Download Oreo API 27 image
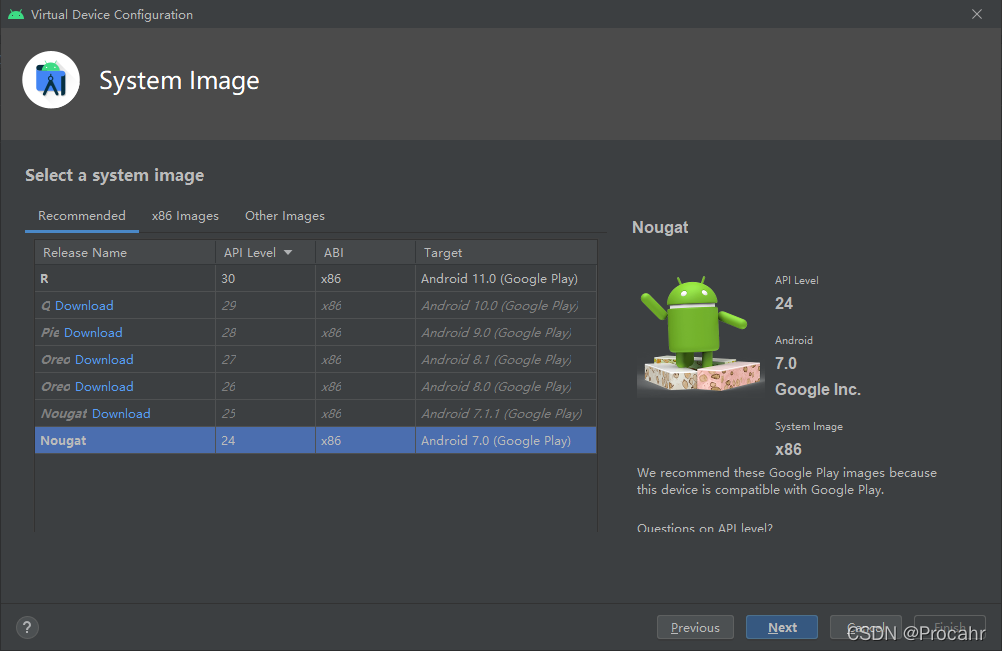The width and height of the screenshot is (1002, 651). 105,359
